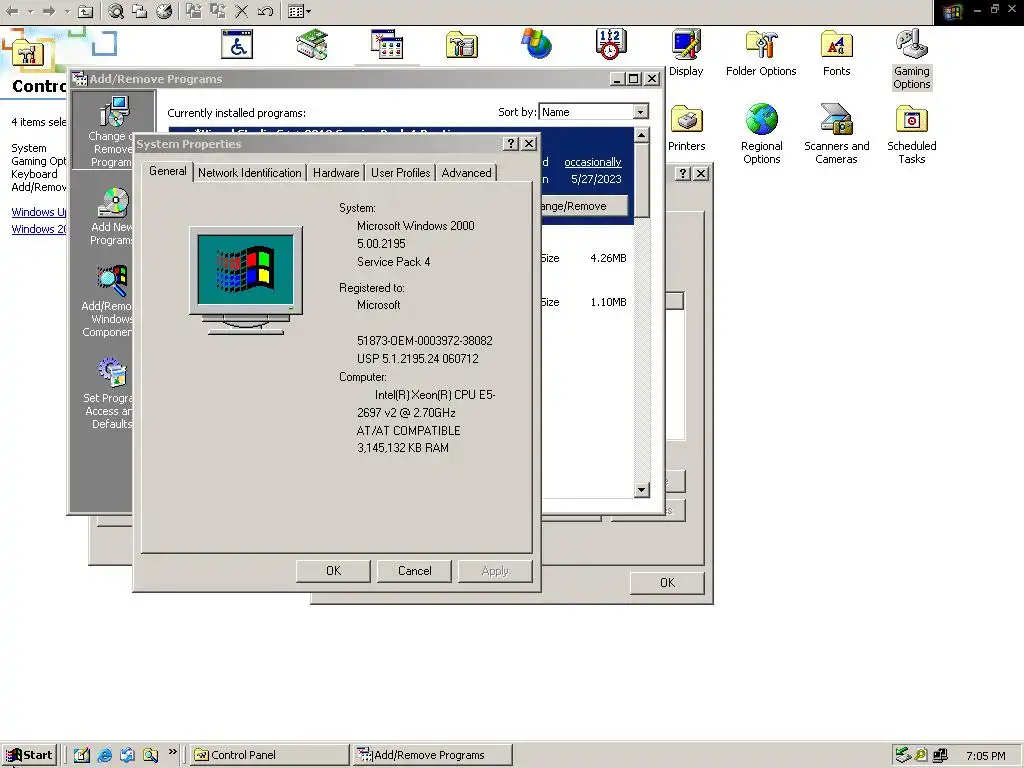Follow the Windows 2000 support link
Viewport: 1024px width, 768px height.
point(39,229)
